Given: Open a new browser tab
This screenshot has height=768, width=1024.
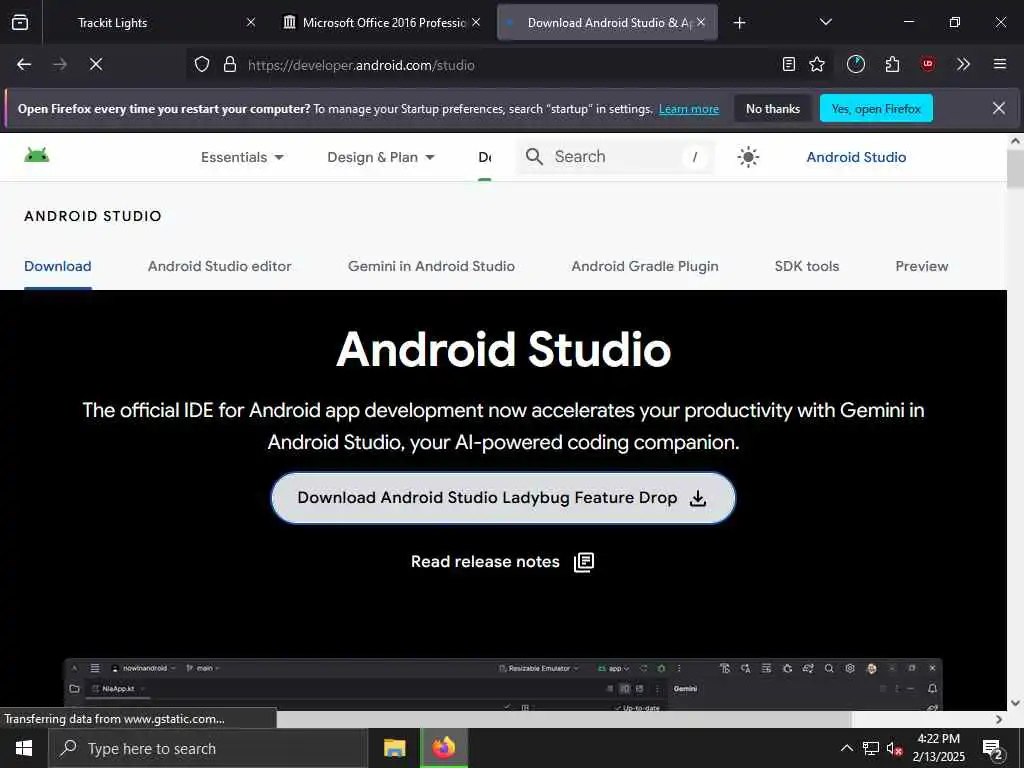Looking at the screenshot, I should (739, 23).
